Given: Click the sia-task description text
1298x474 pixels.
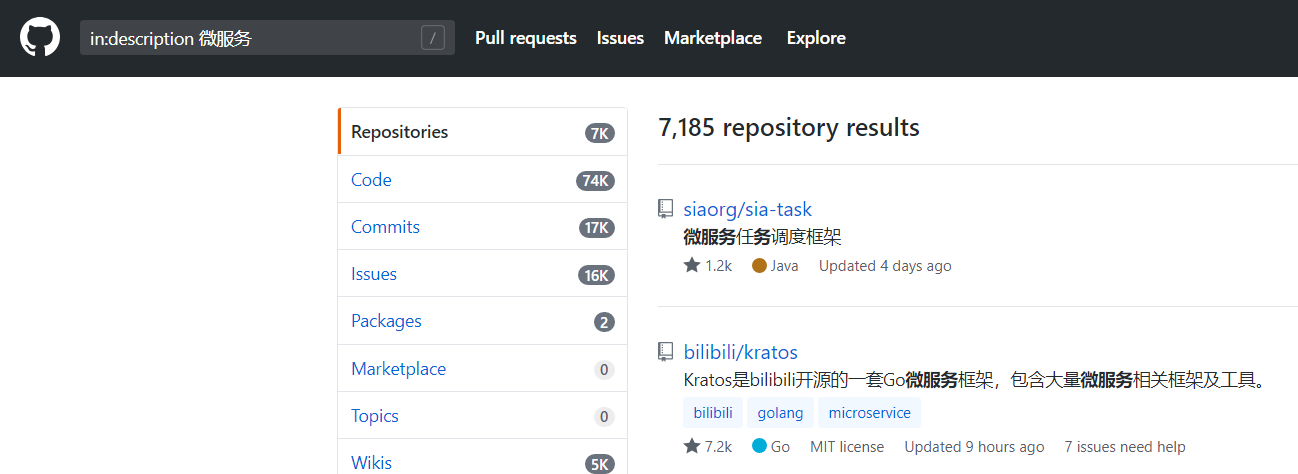Looking at the screenshot, I should click(762, 238).
